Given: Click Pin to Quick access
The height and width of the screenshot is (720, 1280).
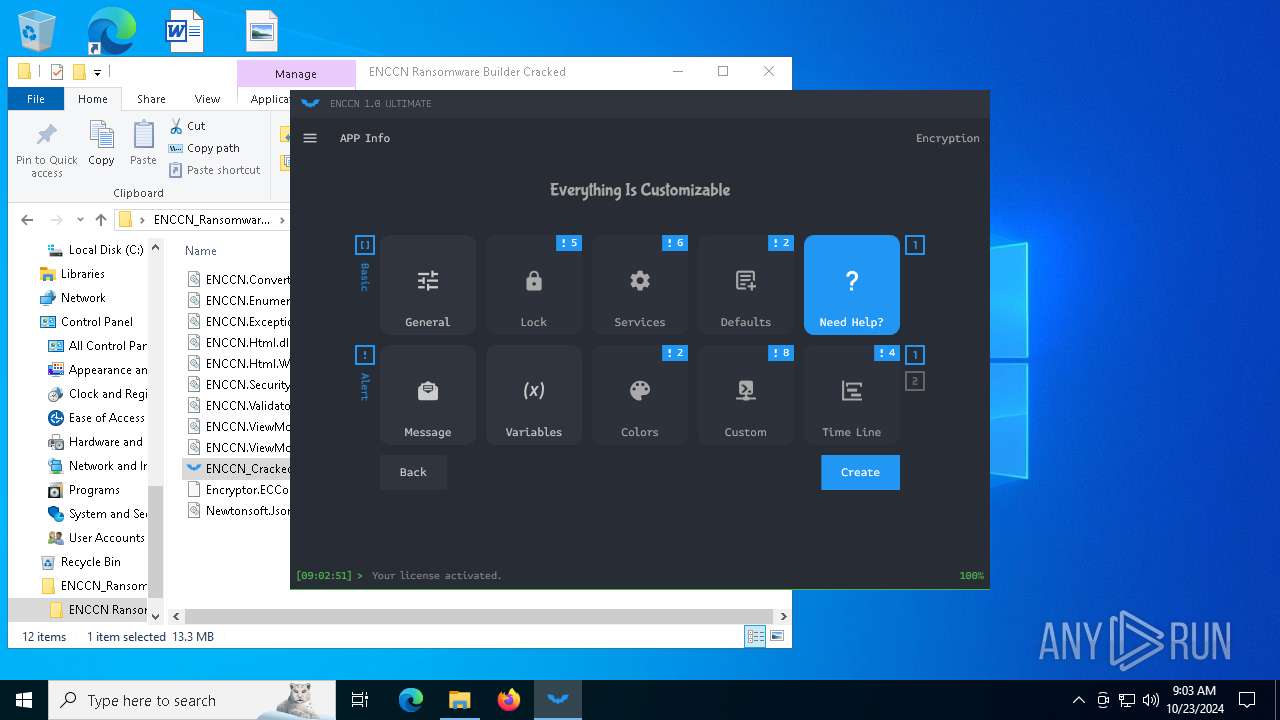Looking at the screenshot, I should (x=47, y=150).
